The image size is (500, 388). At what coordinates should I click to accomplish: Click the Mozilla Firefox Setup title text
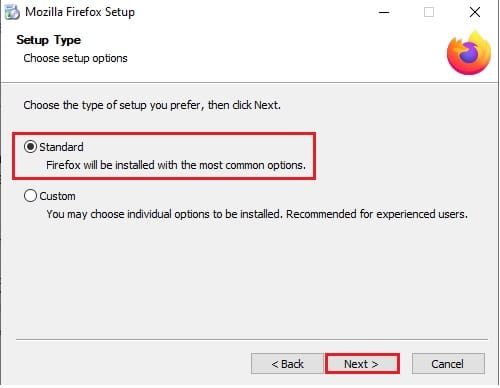tap(80, 12)
